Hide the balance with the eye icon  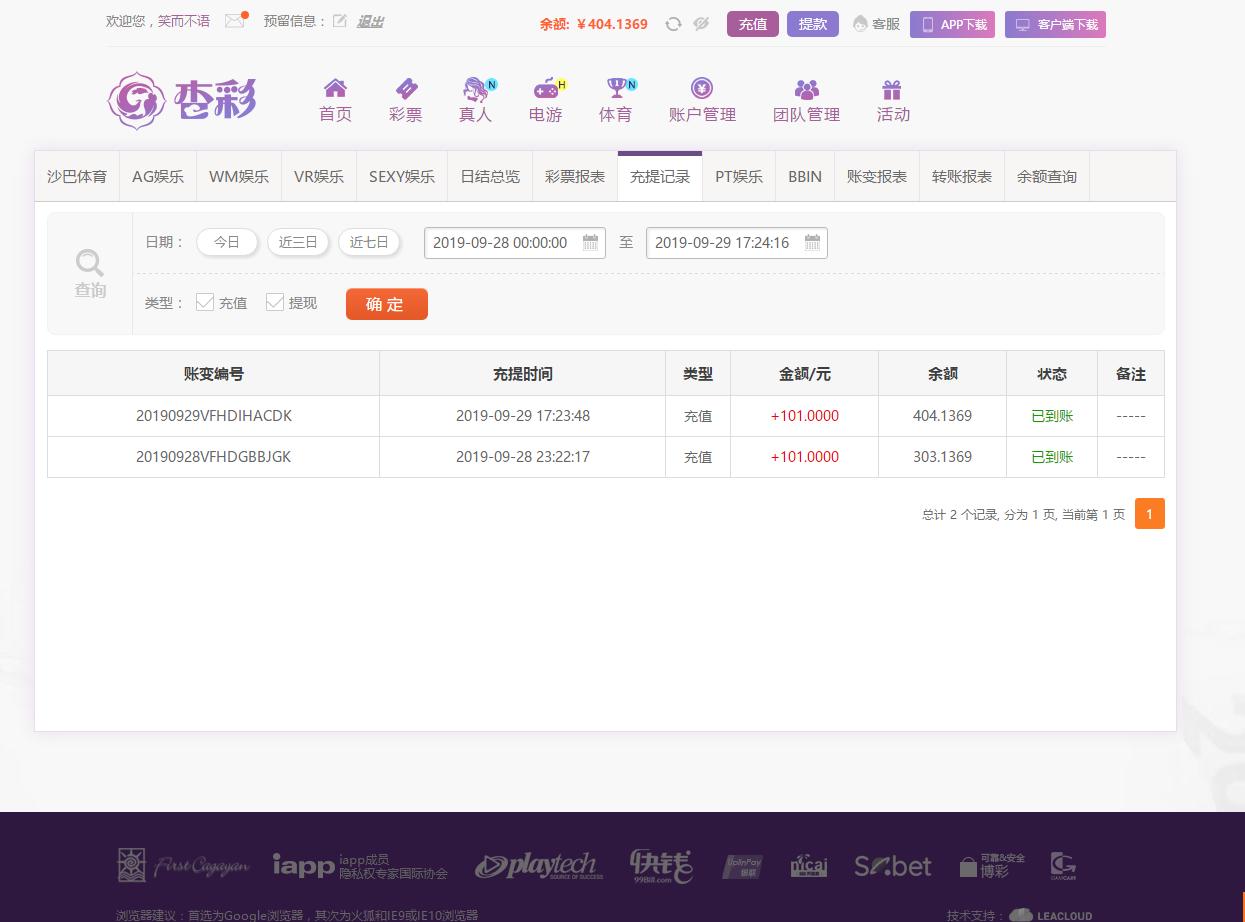tap(702, 24)
